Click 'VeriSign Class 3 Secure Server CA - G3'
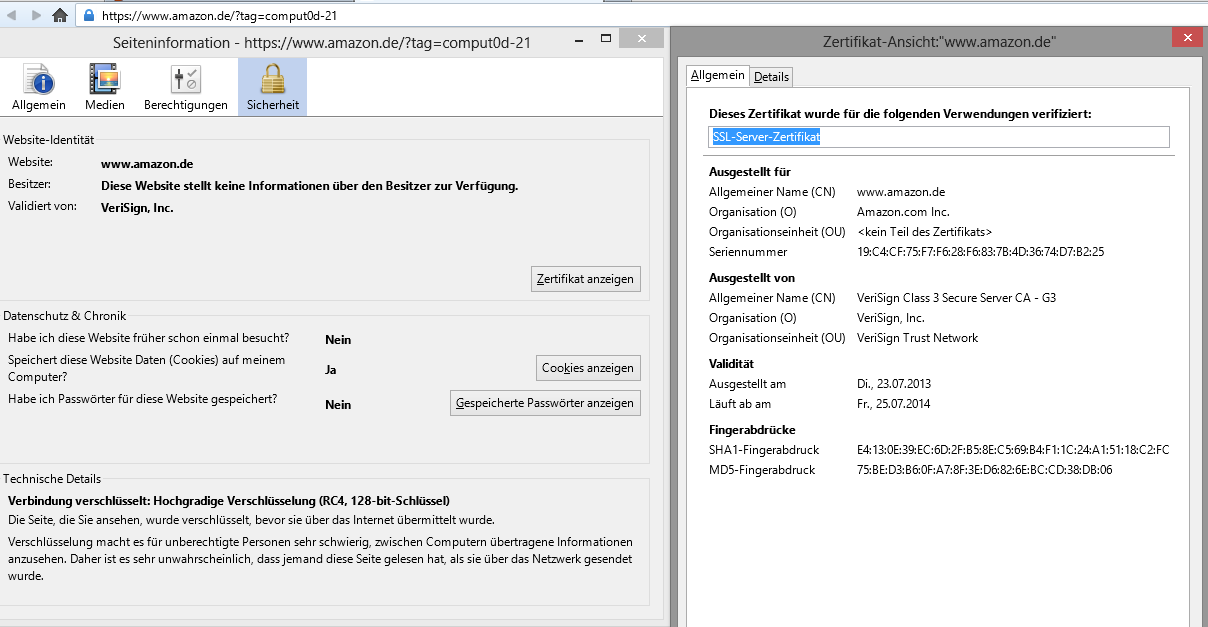This screenshot has width=1208, height=627. tap(956, 298)
